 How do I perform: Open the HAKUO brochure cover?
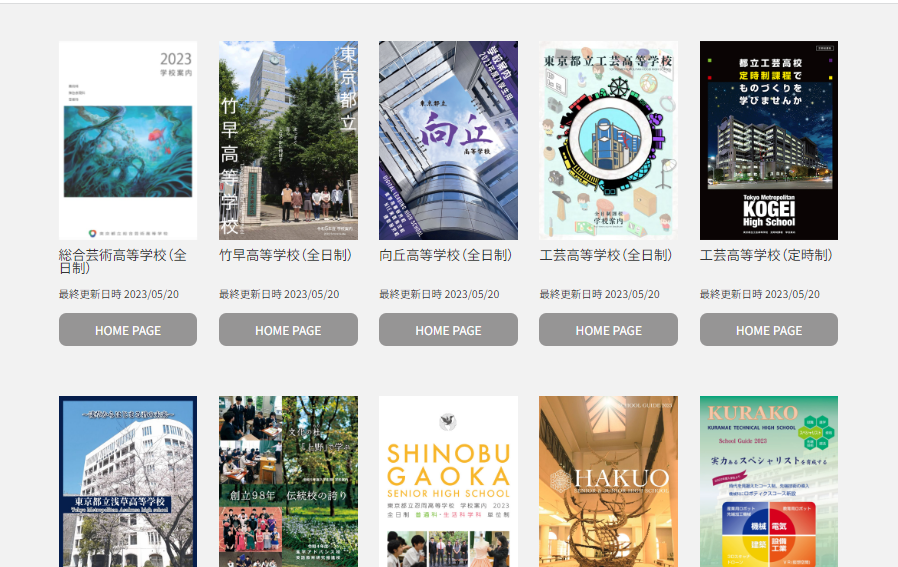click(608, 482)
